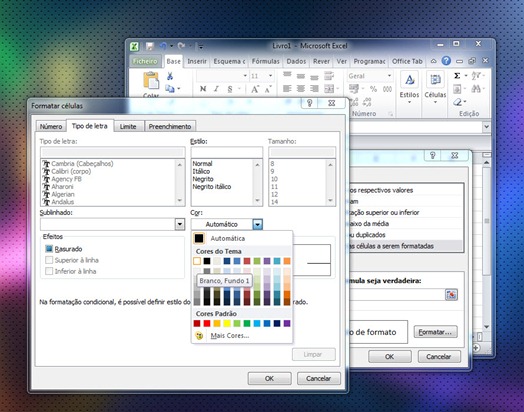
Task: Click the Mais Cores palette icon
Action: [x=199, y=335]
